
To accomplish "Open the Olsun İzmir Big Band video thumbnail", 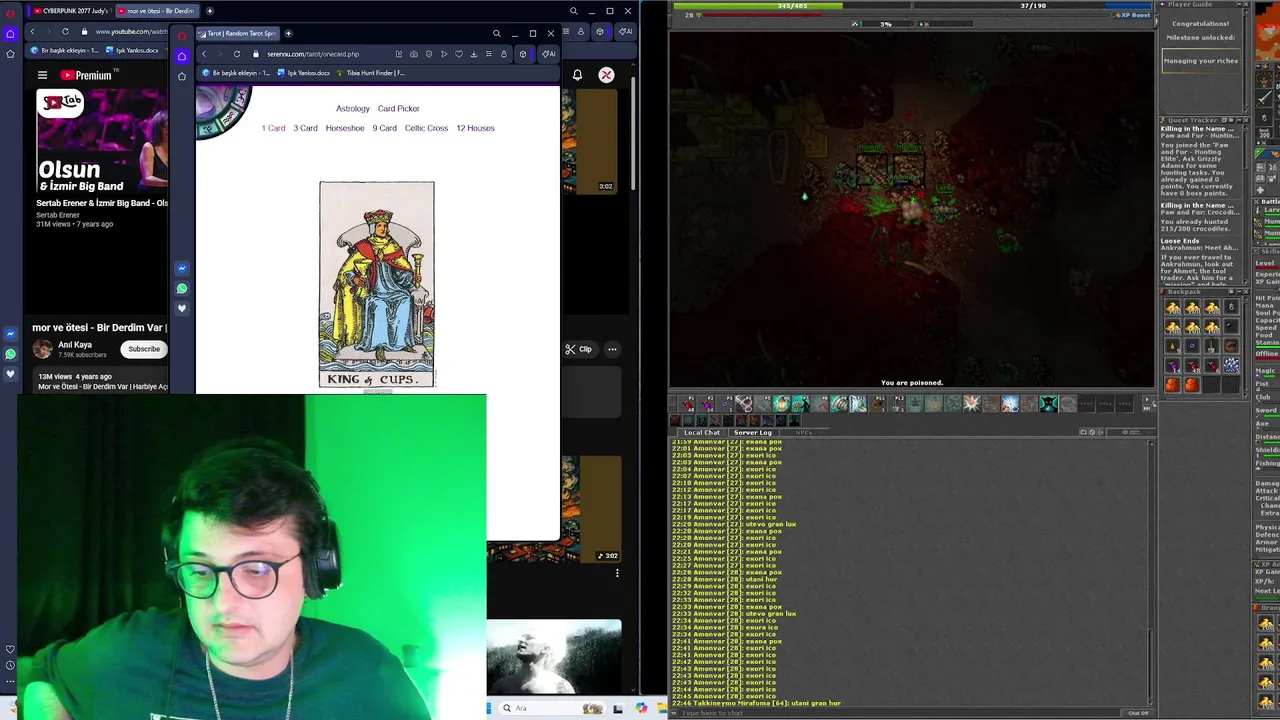I will click(101, 139).
